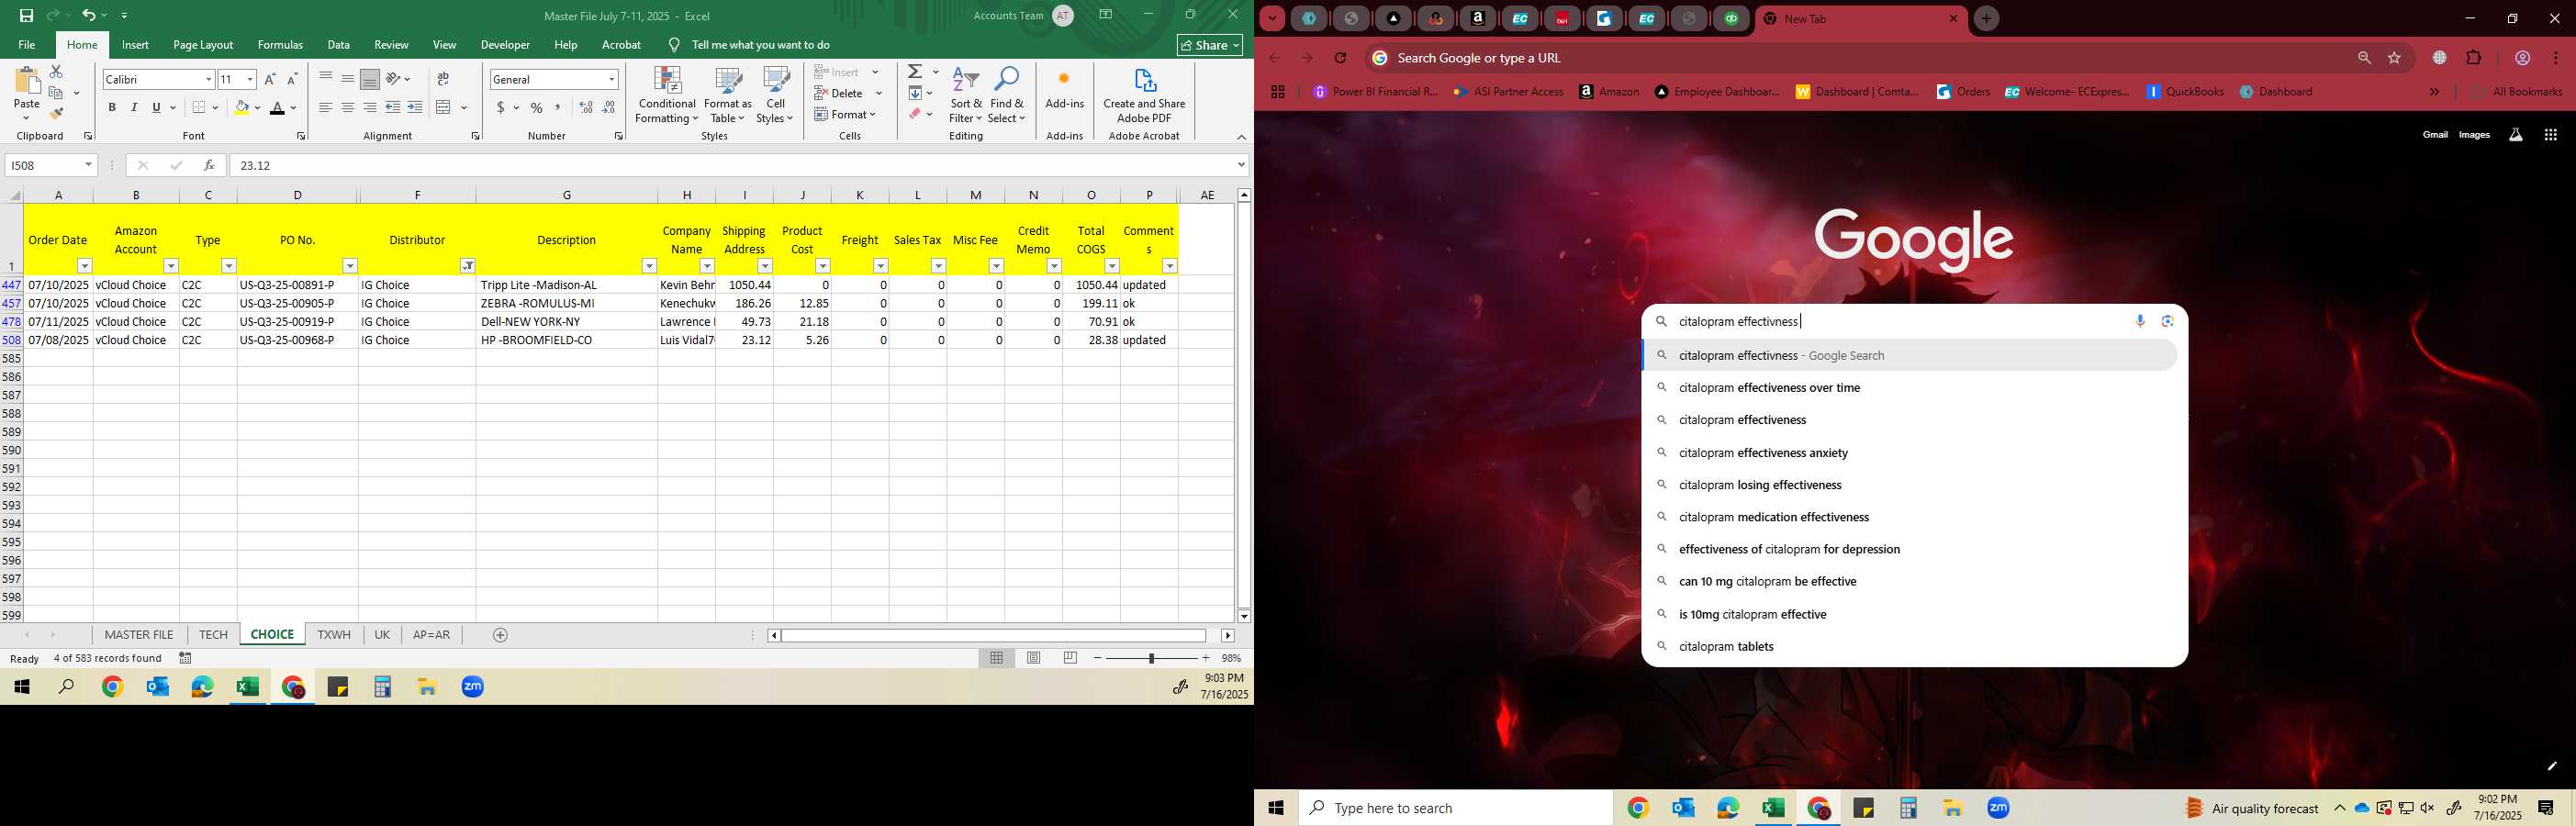Toggle Page Break Preview in status bar

point(1070,658)
